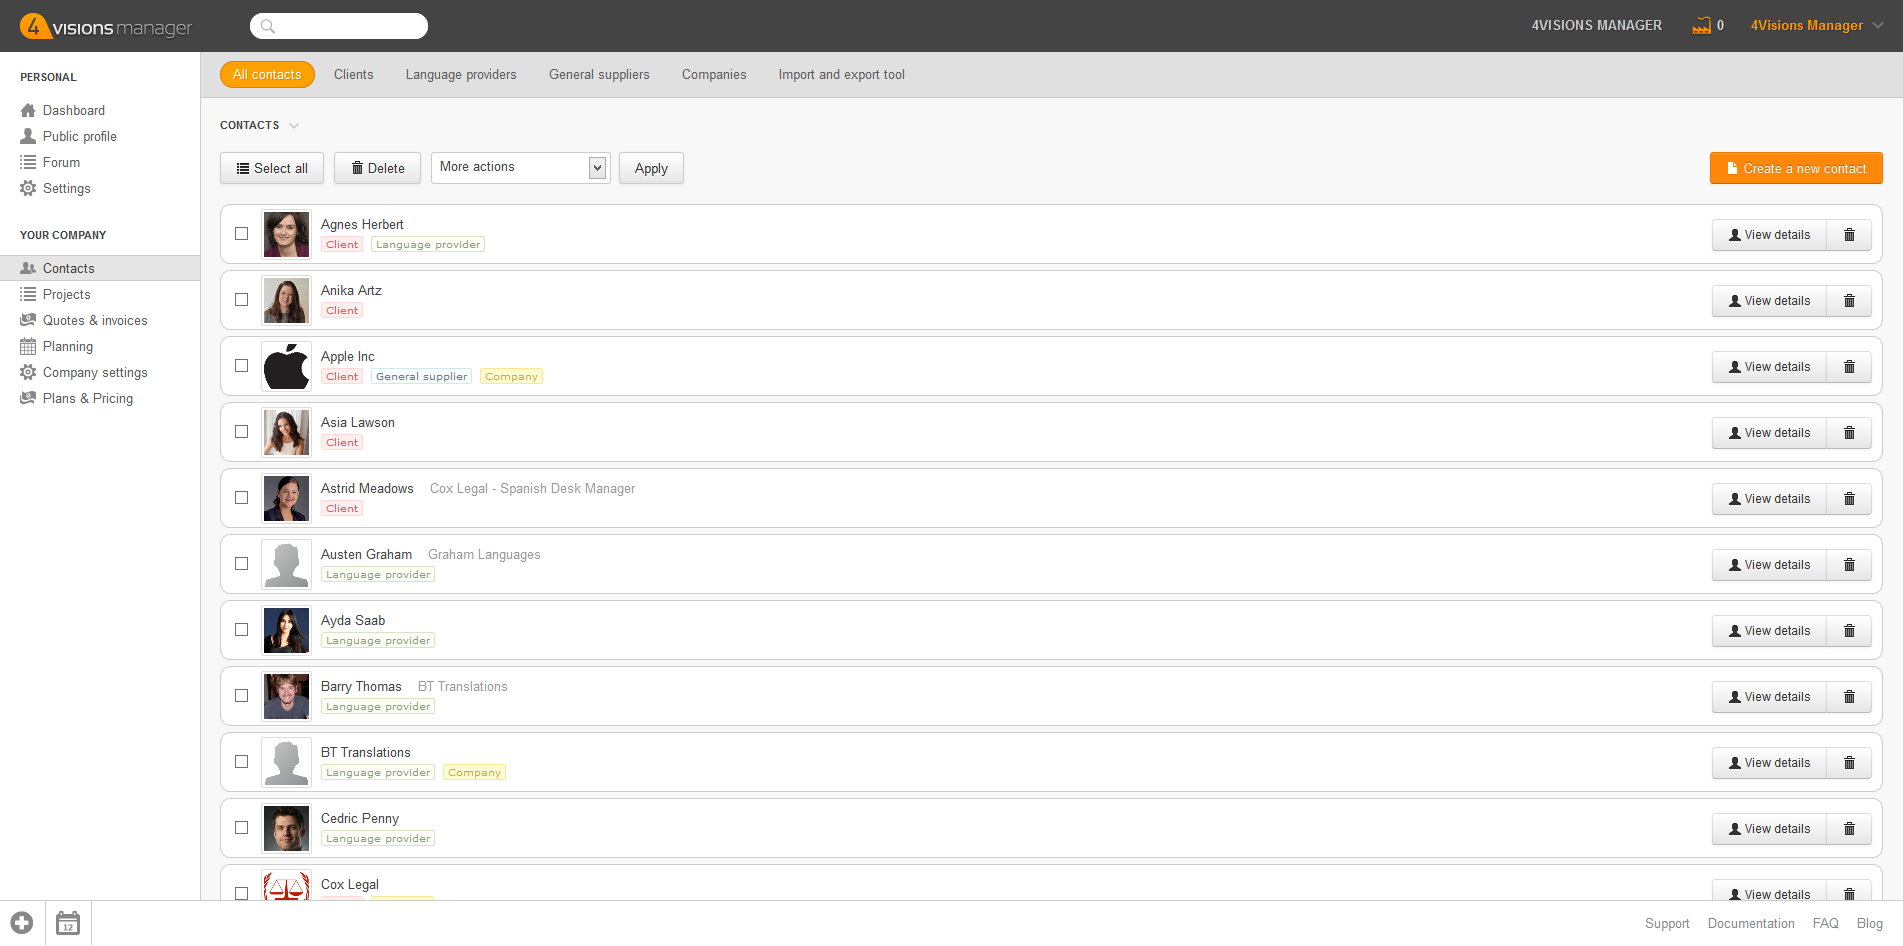The width and height of the screenshot is (1903, 946).
Task: Open the calendar icon in bottom bar
Action: [x=68, y=923]
